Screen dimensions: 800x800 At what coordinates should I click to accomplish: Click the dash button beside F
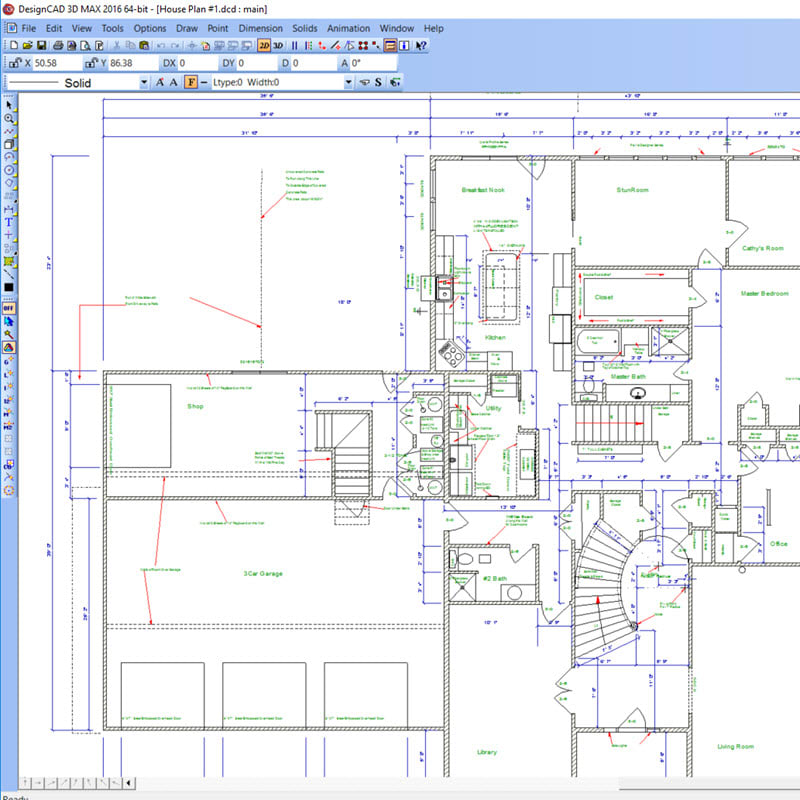pyautogui.click(x=204, y=82)
